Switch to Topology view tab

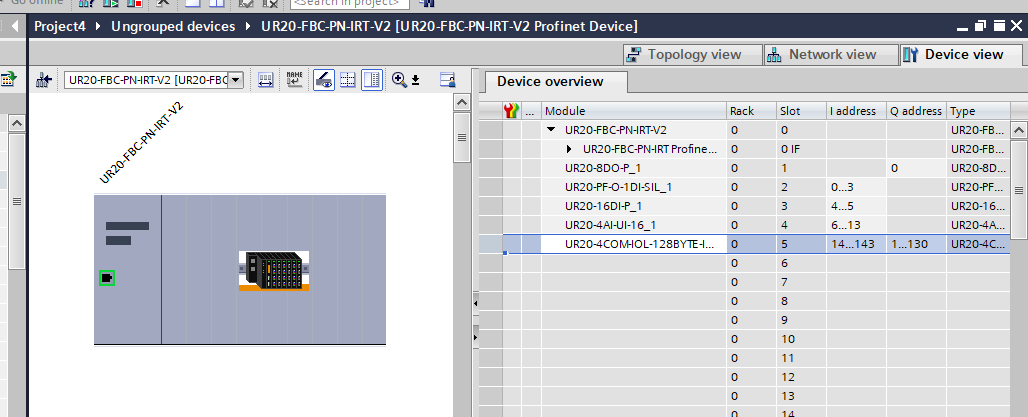point(693,54)
